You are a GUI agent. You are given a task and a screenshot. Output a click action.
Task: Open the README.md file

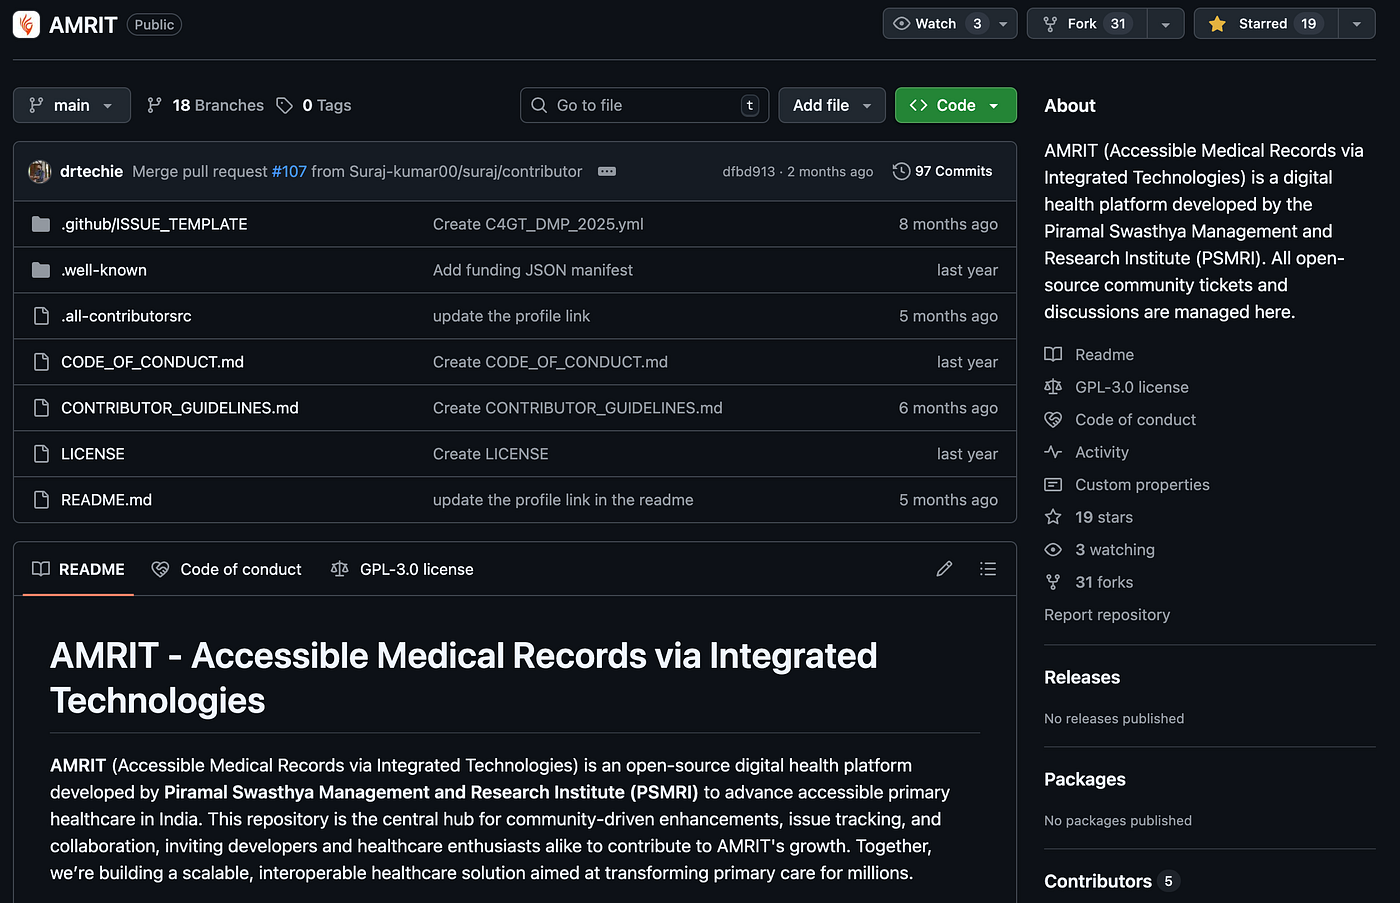[106, 500]
